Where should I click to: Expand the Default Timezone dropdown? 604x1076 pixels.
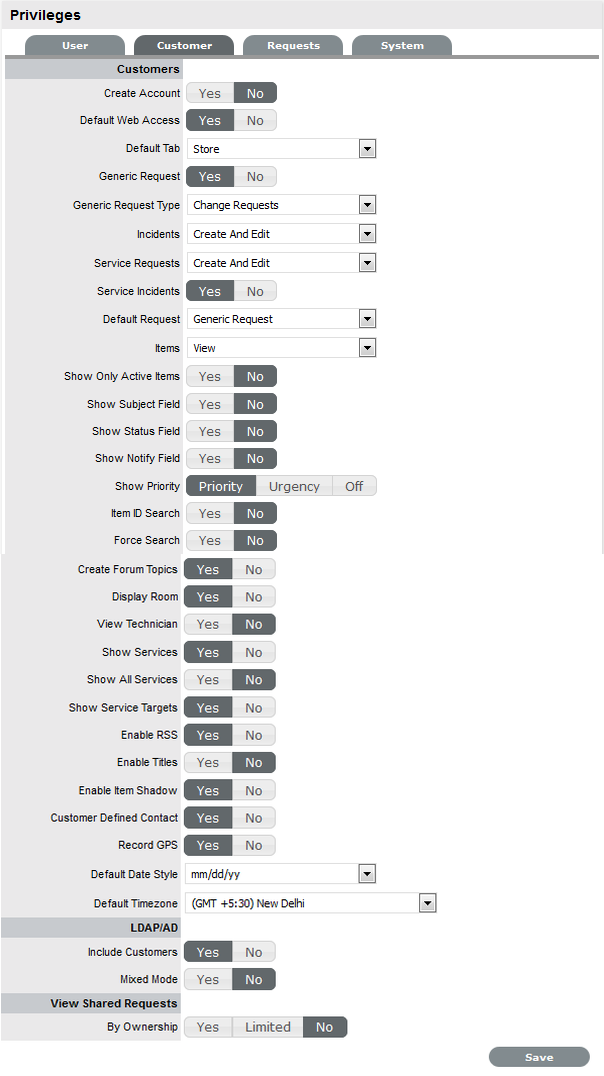pyautogui.click(x=427, y=903)
